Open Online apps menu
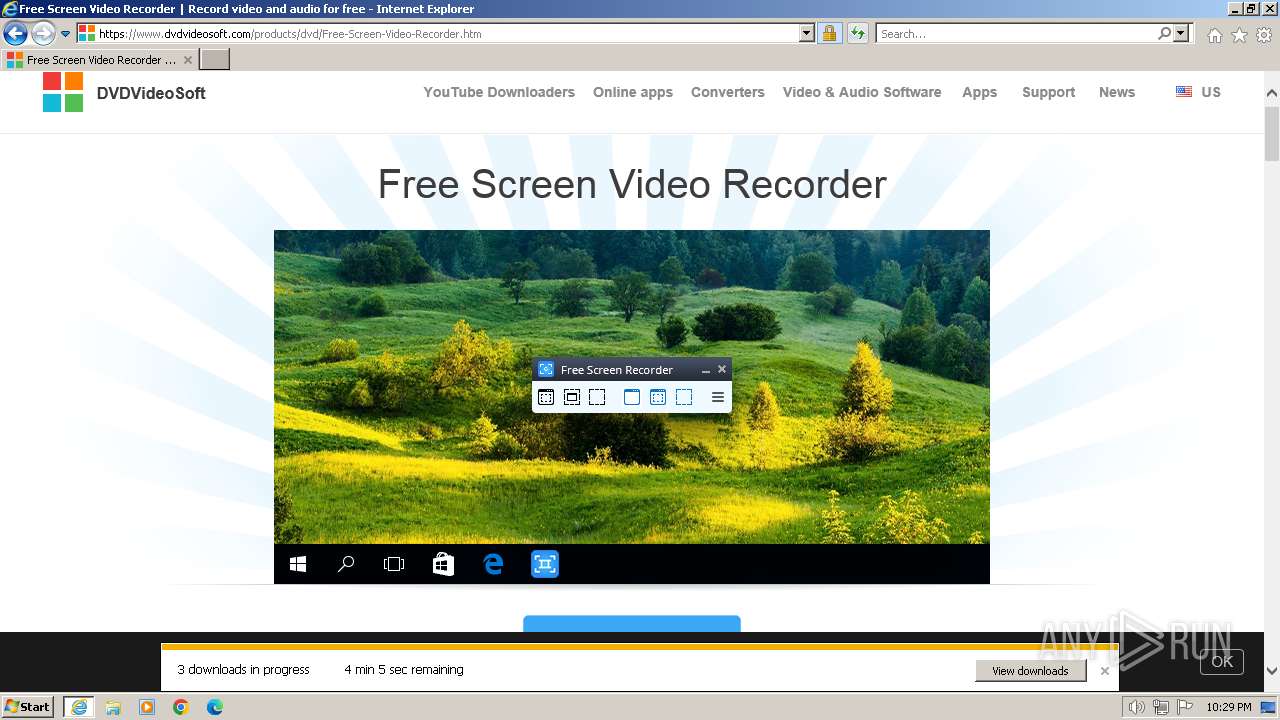 tap(633, 92)
